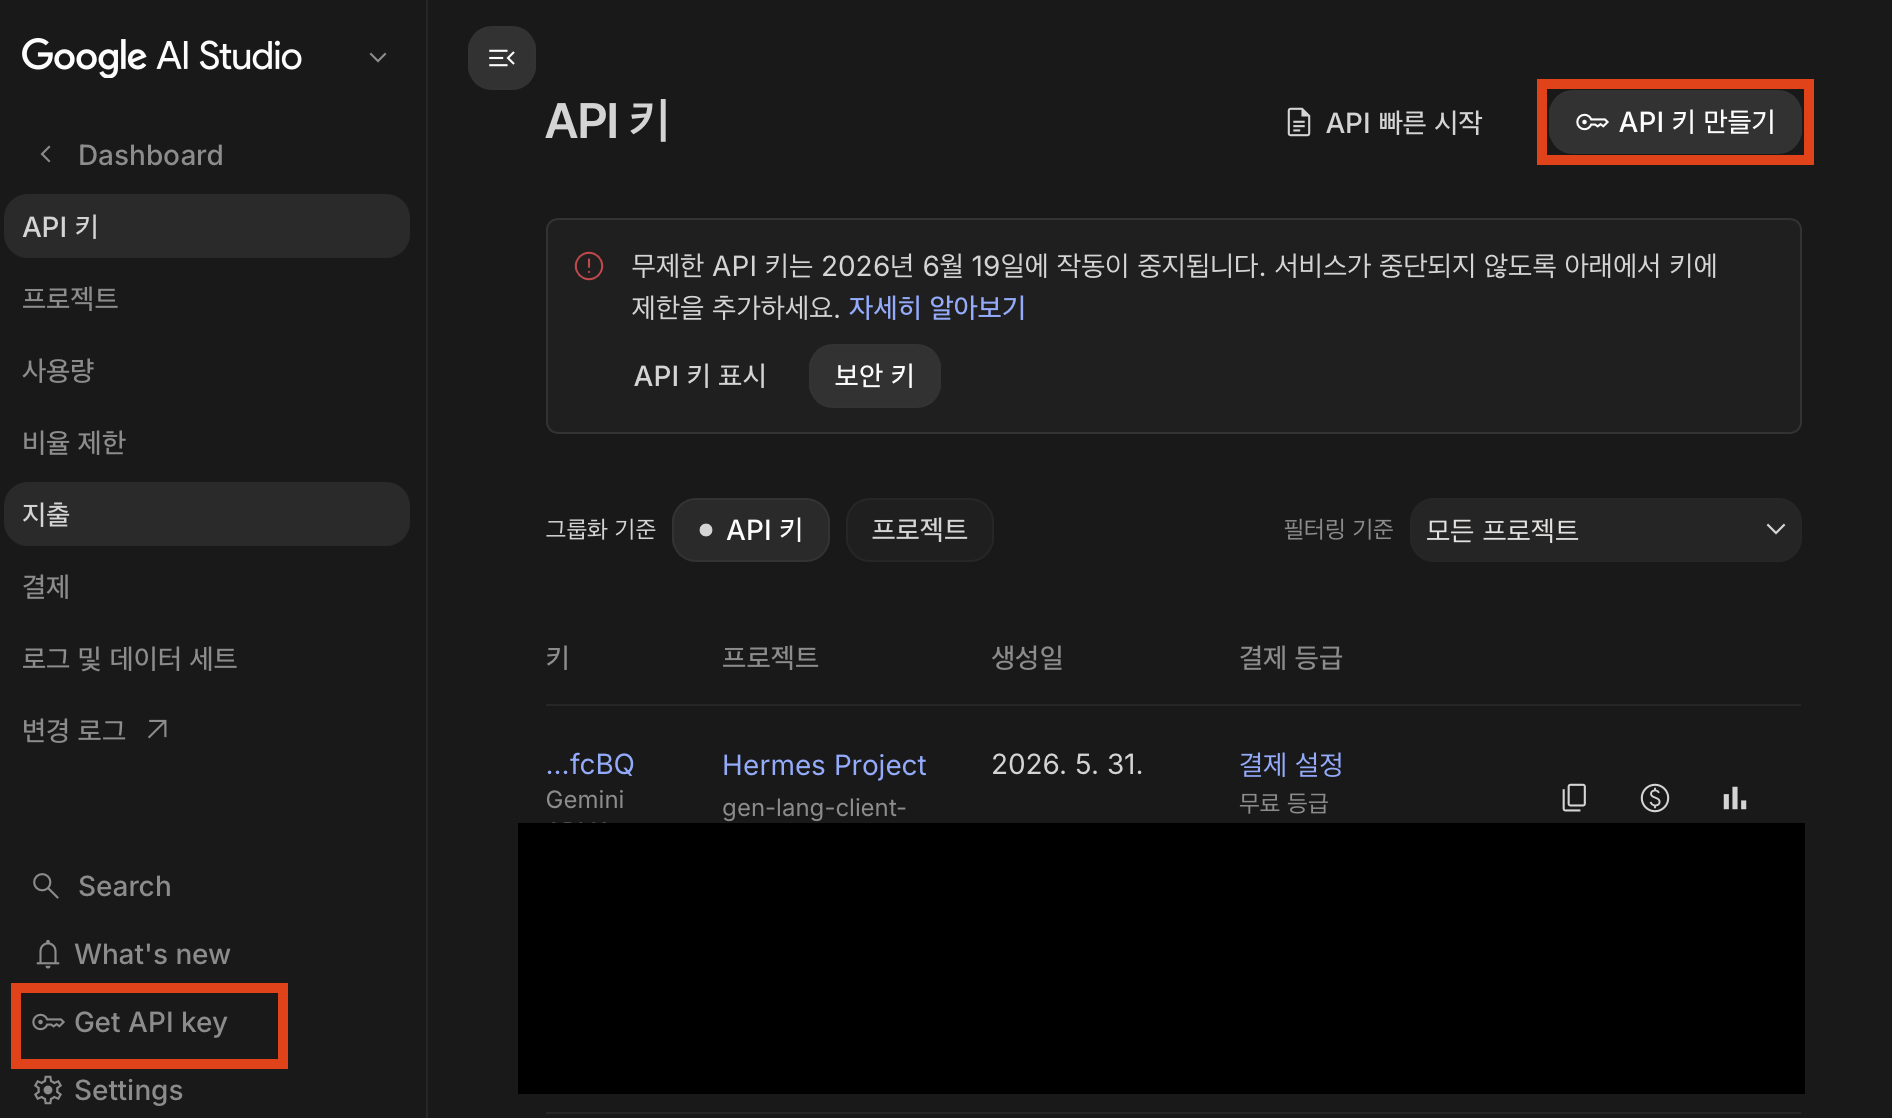The image size is (1892, 1118).
Task: Go back to Dashboard
Action: (x=150, y=154)
